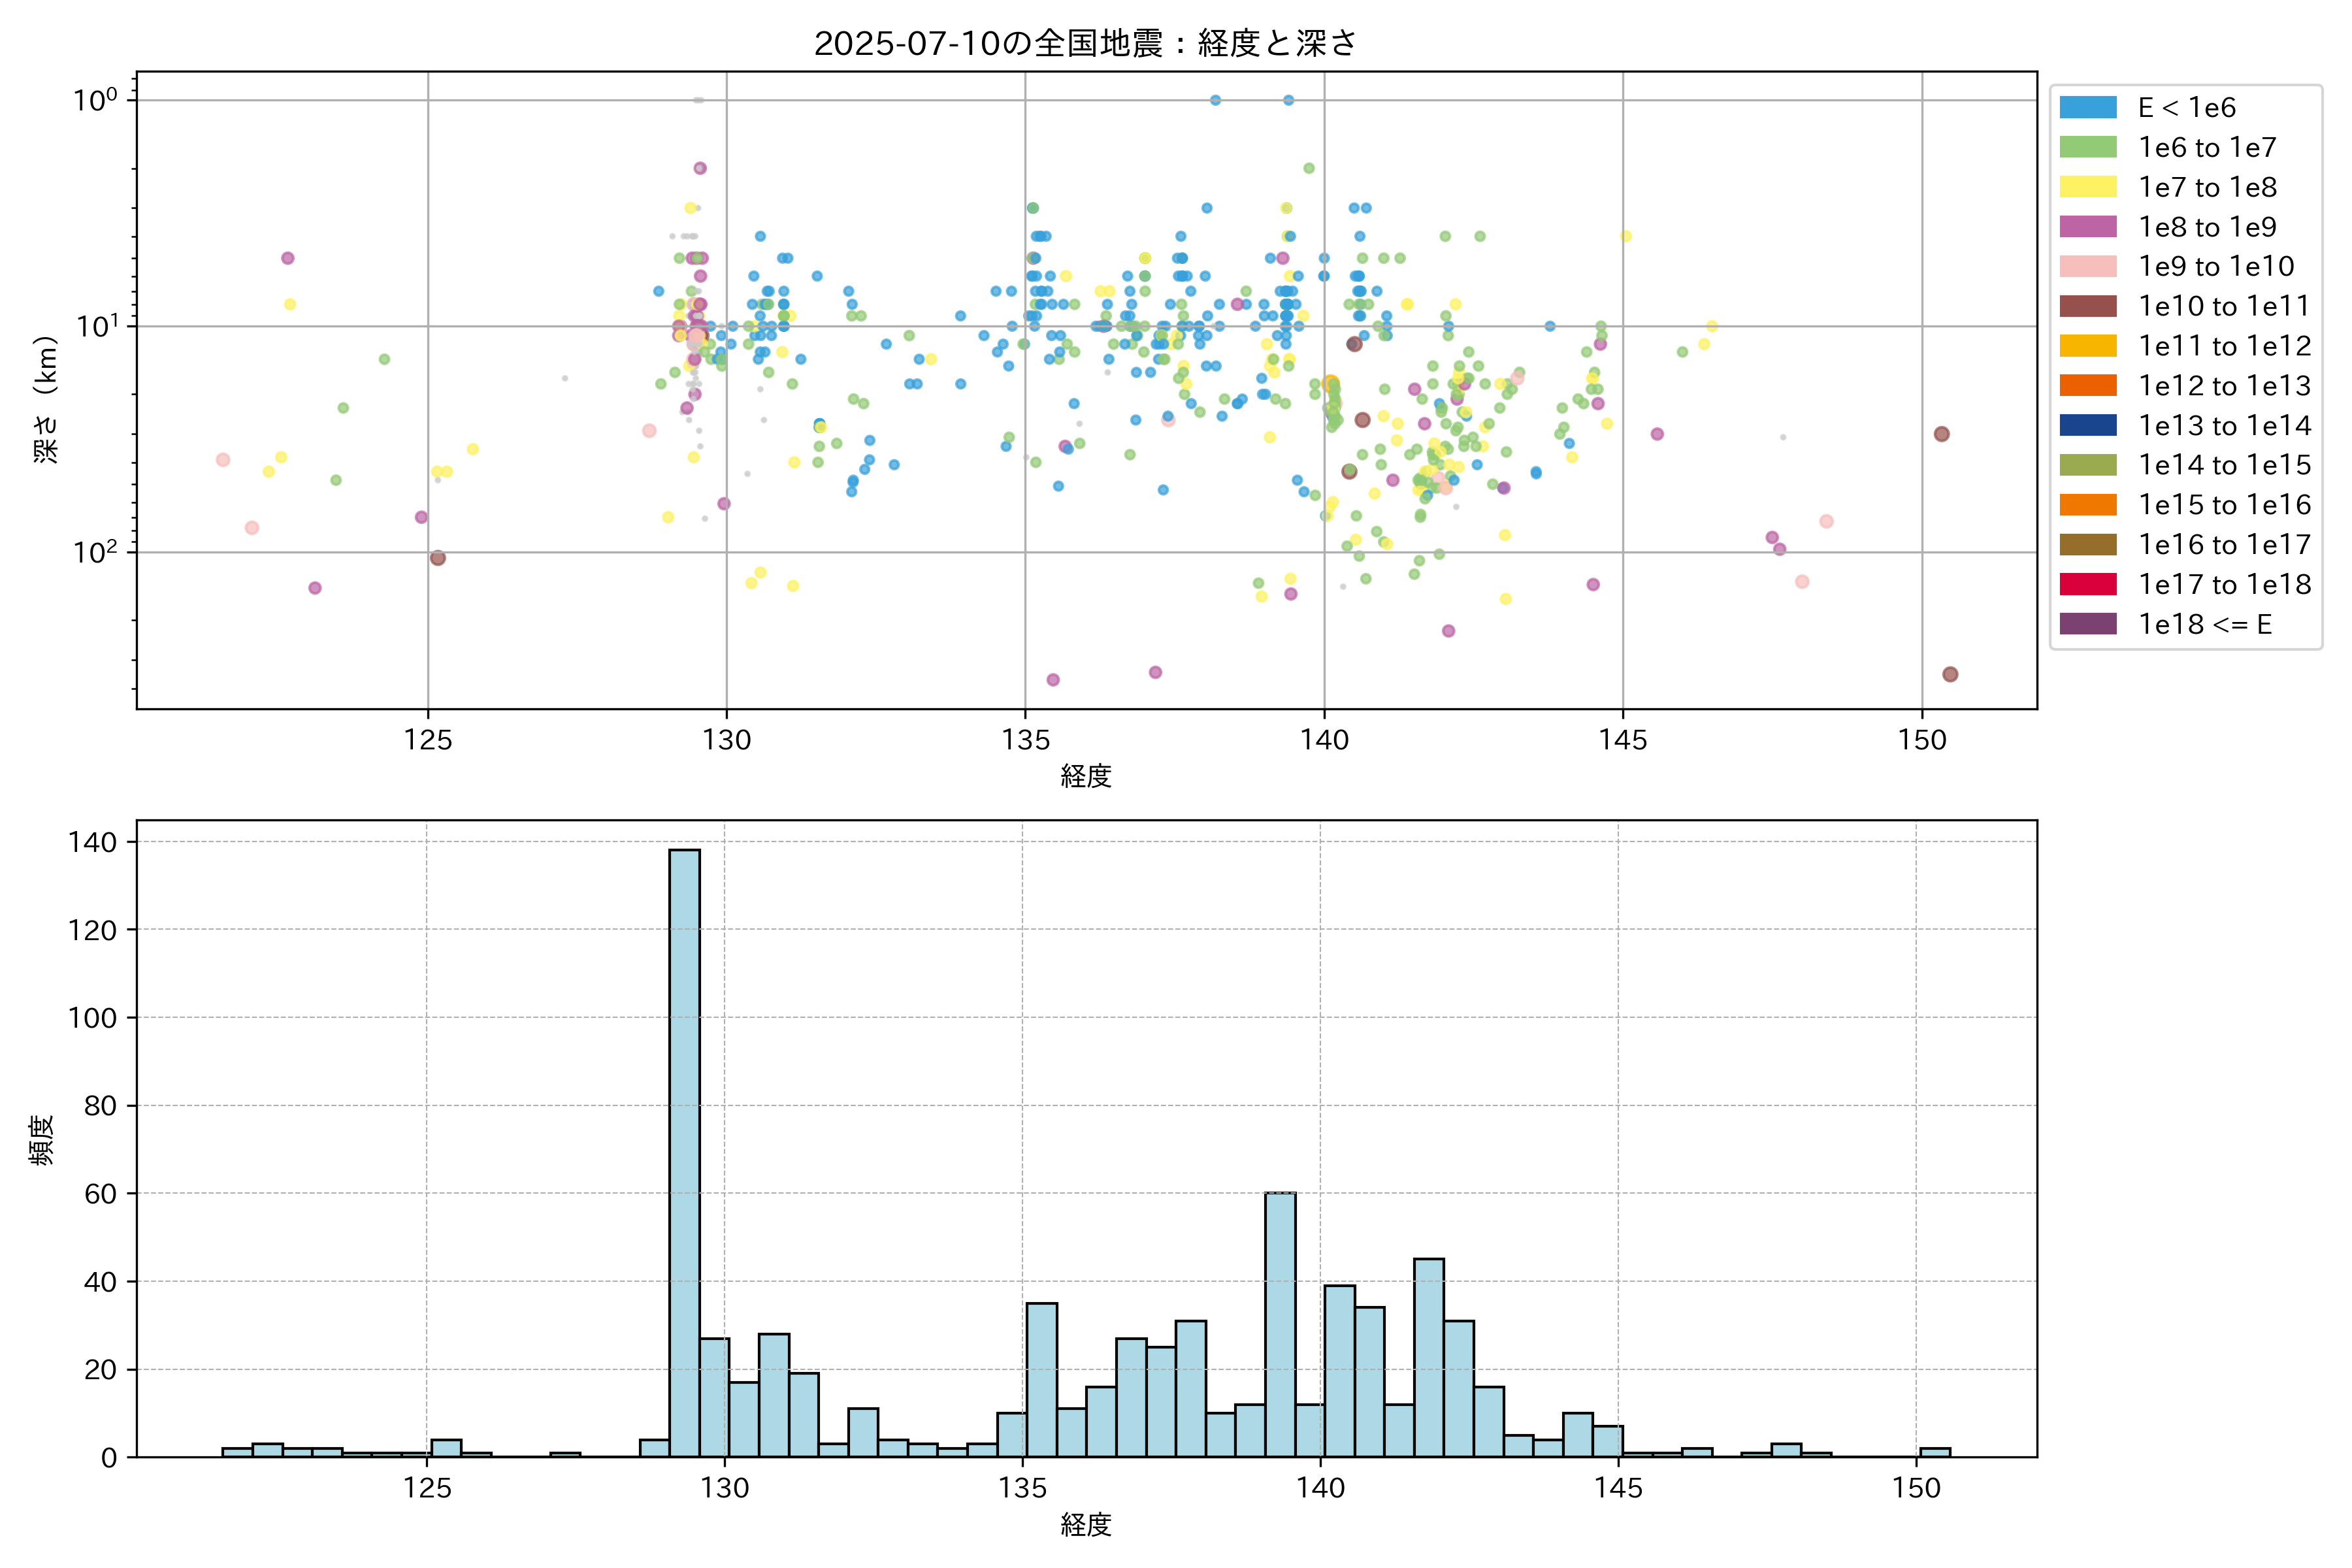Click the 経度 label under the scatter plot

tap(1086, 776)
